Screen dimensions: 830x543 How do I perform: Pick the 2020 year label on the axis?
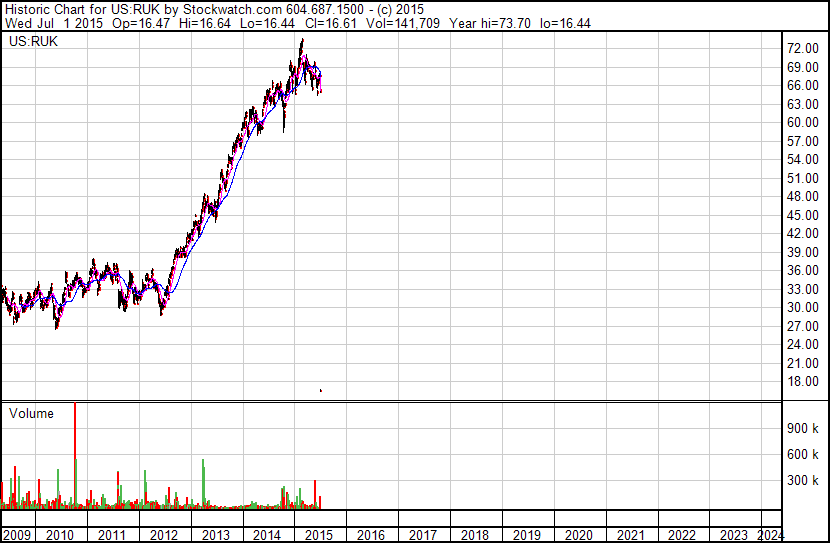click(x=579, y=535)
